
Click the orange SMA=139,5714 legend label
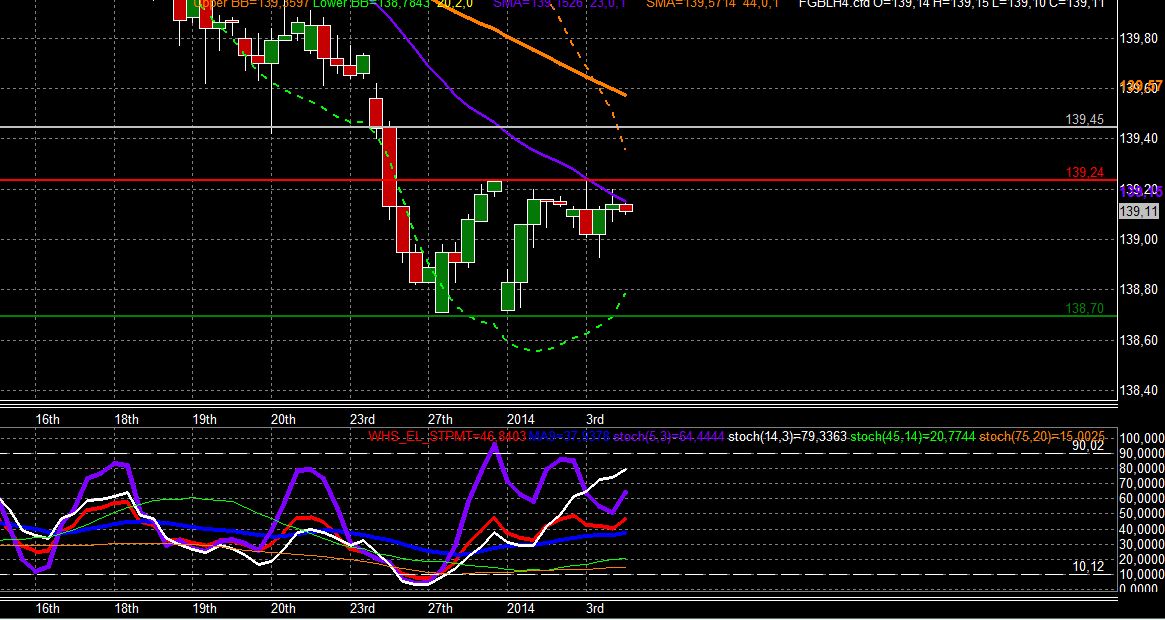click(x=712, y=4)
